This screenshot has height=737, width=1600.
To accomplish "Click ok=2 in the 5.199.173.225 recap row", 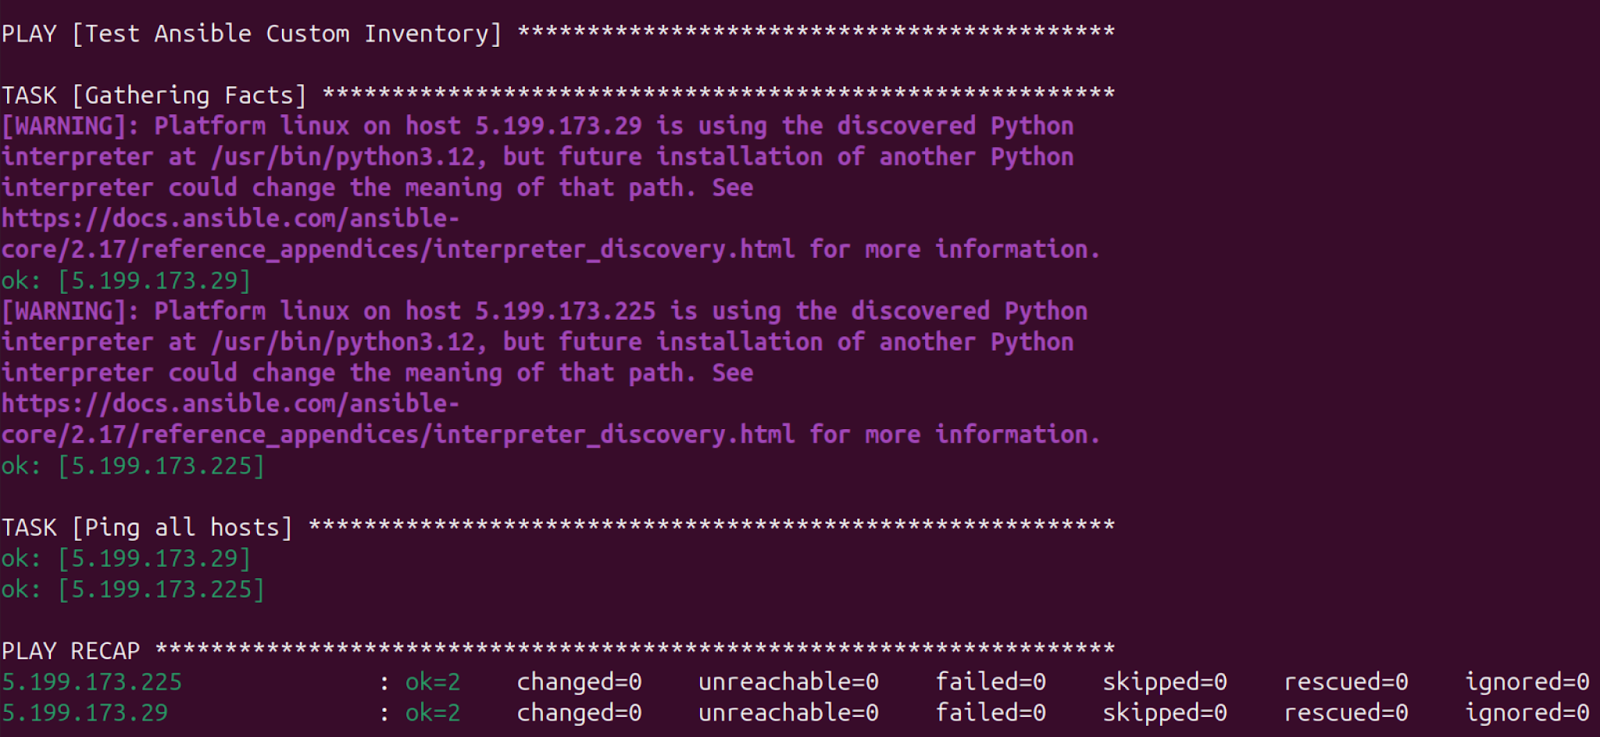I will pyautogui.click(x=433, y=683).
